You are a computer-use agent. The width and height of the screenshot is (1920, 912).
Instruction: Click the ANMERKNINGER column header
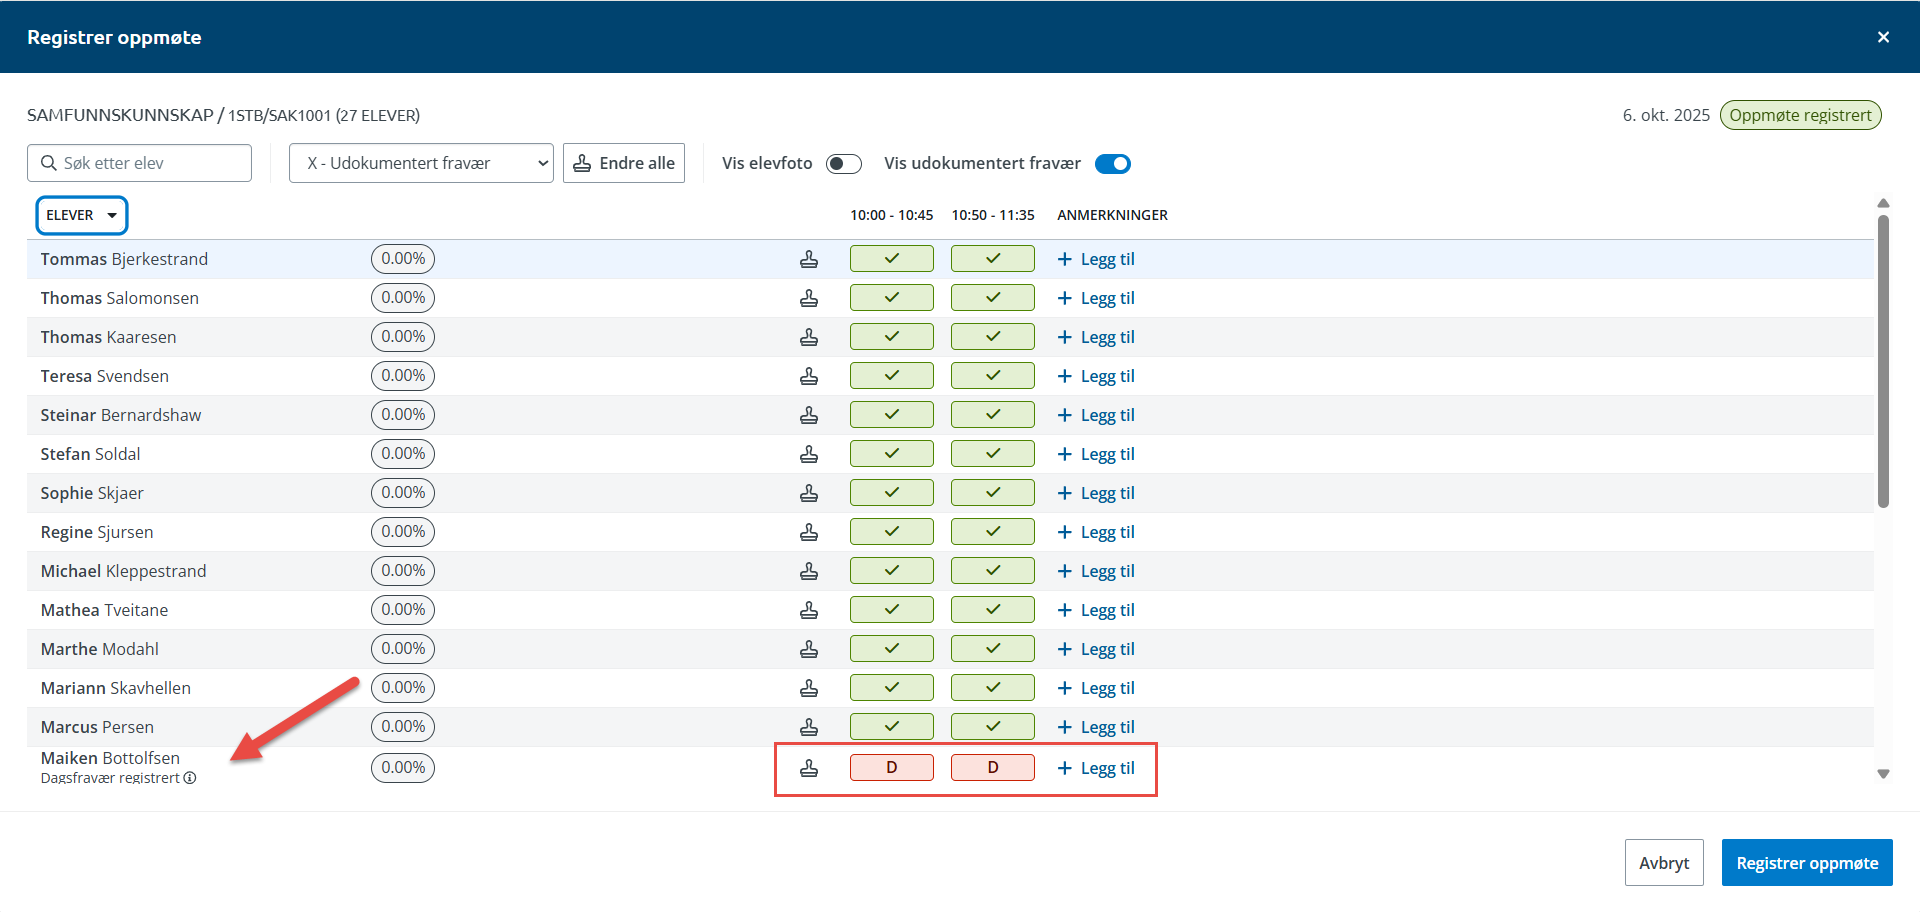click(x=1112, y=215)
